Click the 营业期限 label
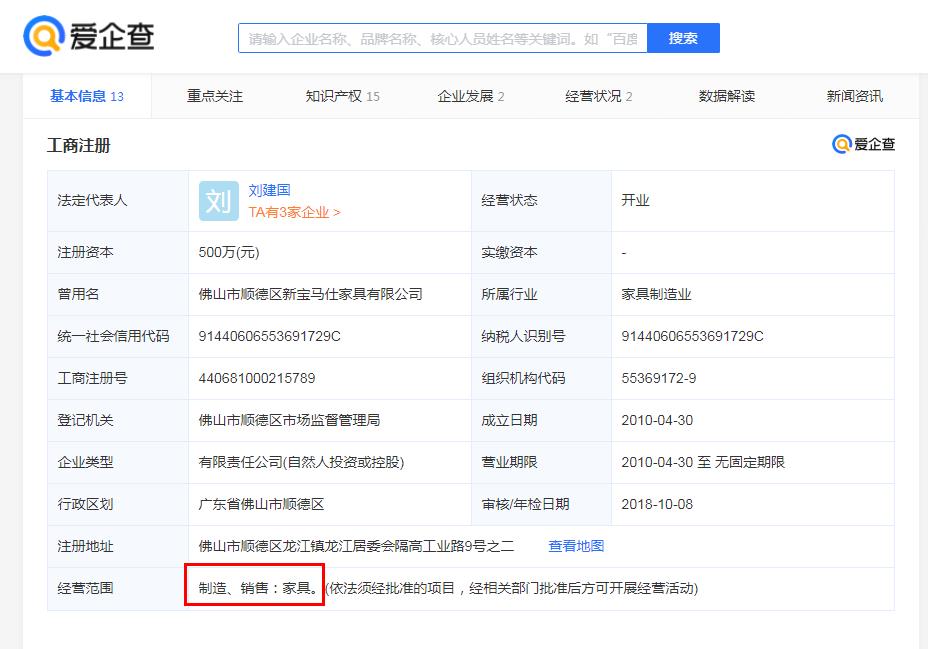The height and width of the screenshot is (649, 928). pyautogui.click(x=510, y=462)
